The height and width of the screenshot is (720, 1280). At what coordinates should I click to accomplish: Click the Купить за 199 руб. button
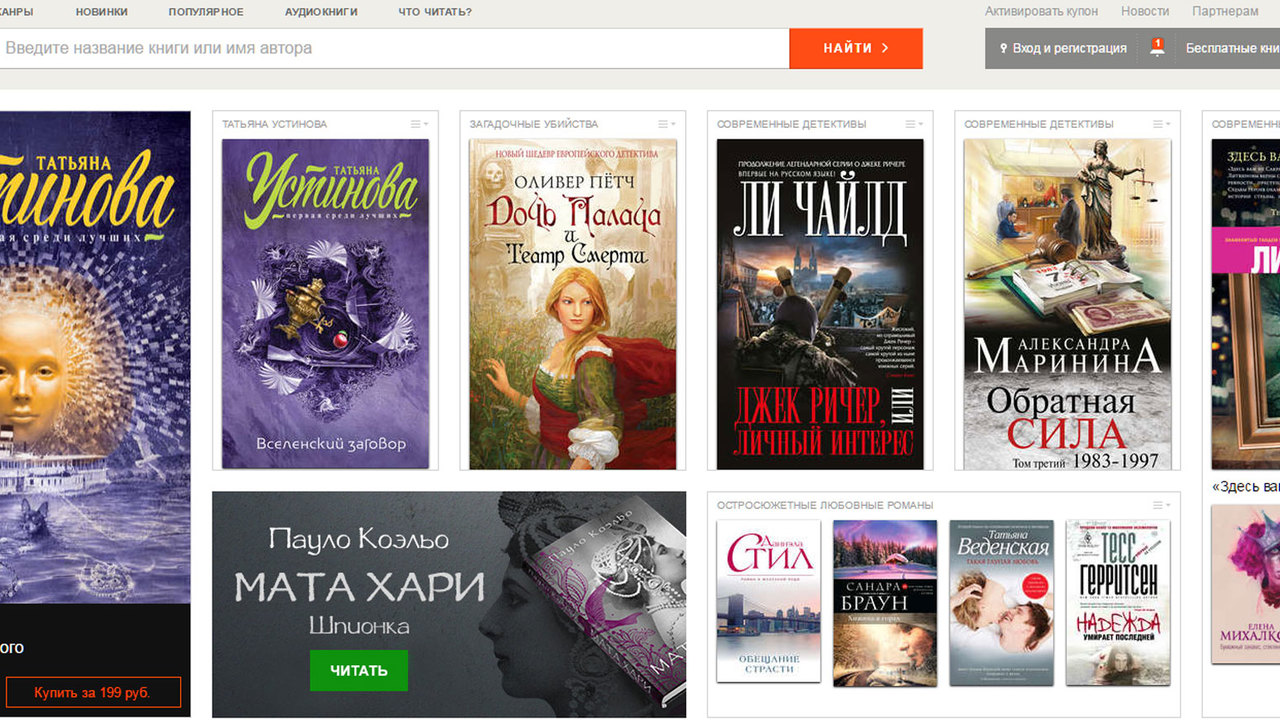click(93, 692)
